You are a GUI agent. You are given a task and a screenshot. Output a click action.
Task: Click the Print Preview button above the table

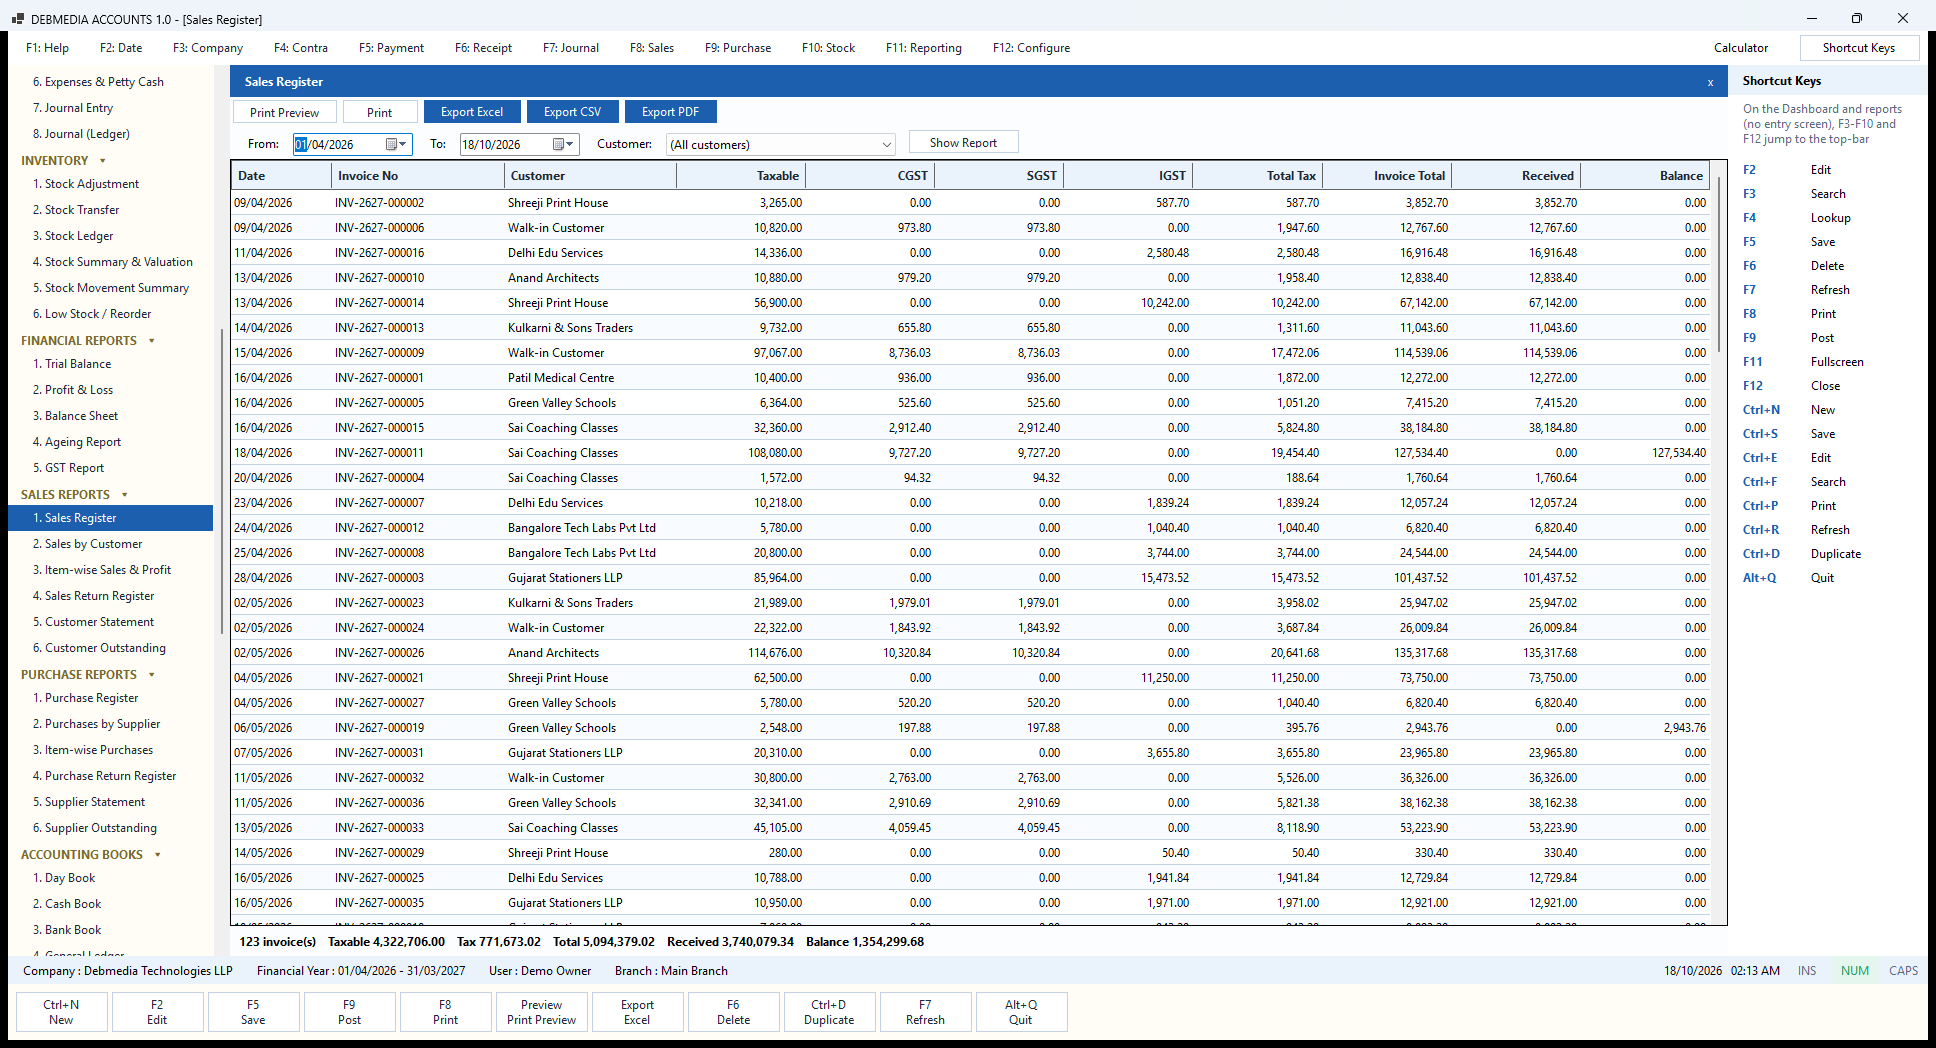click(284, 112)
